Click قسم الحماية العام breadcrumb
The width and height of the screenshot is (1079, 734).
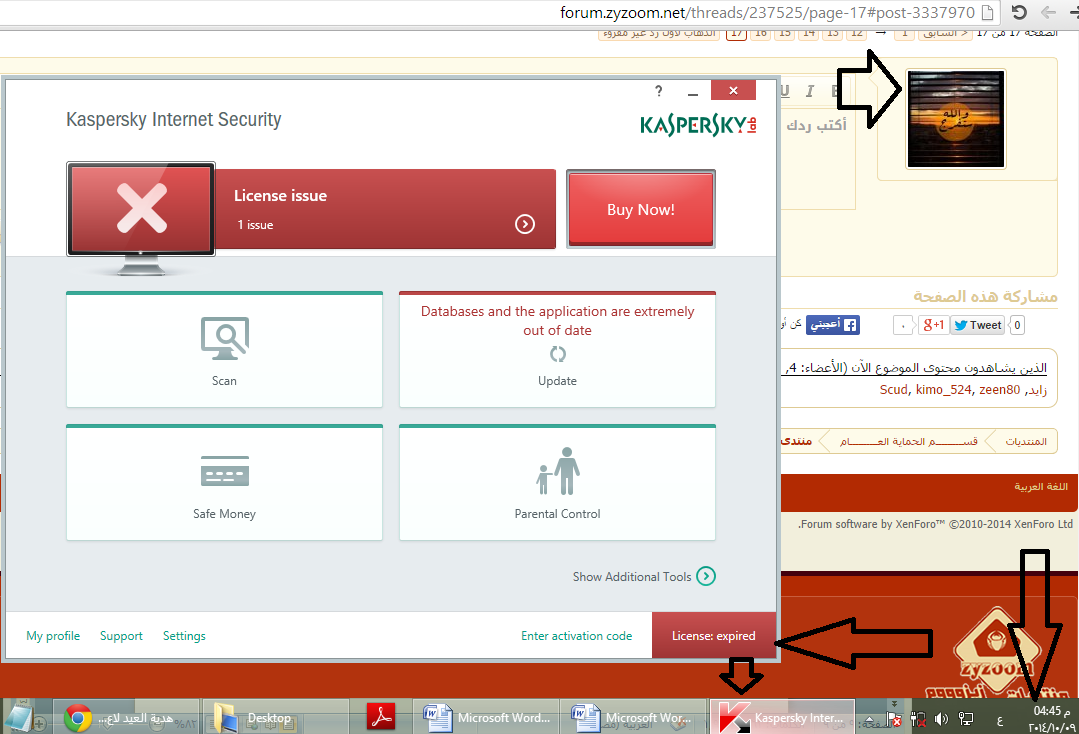pos(908,441)
